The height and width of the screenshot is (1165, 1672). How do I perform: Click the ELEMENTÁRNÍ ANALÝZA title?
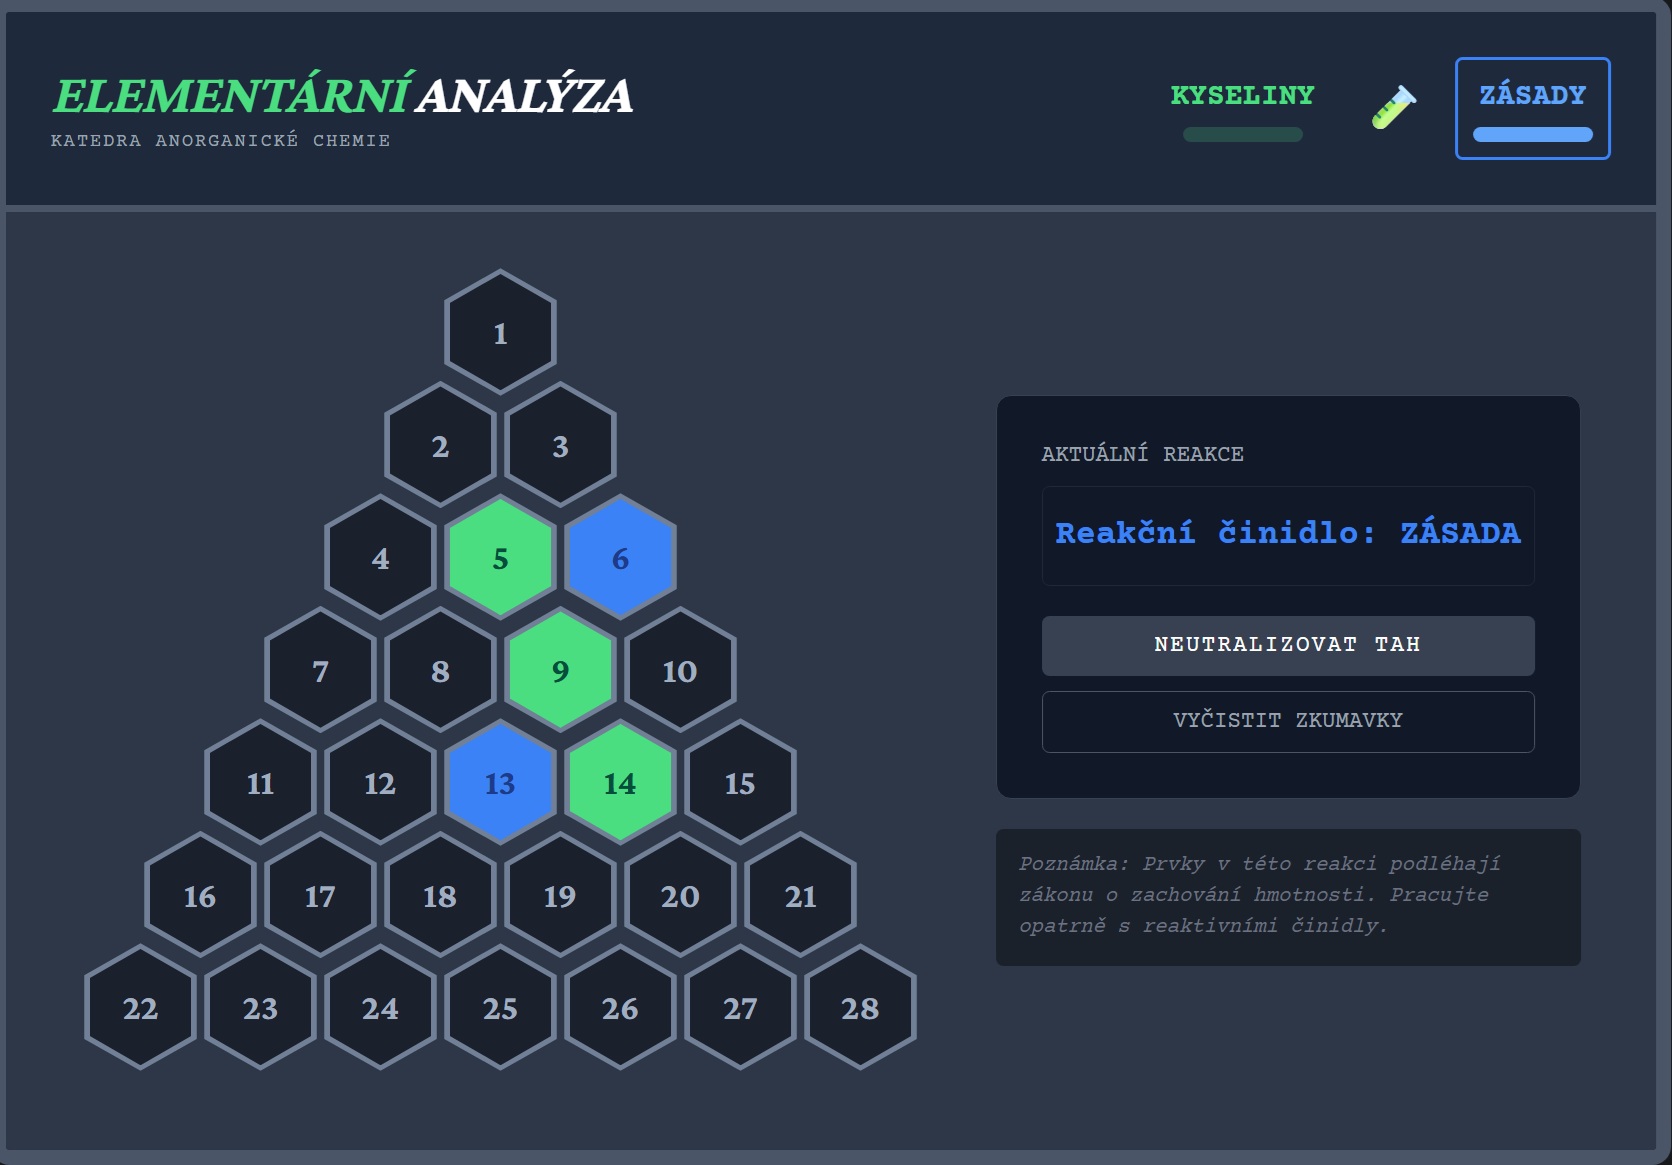[342, 96]
